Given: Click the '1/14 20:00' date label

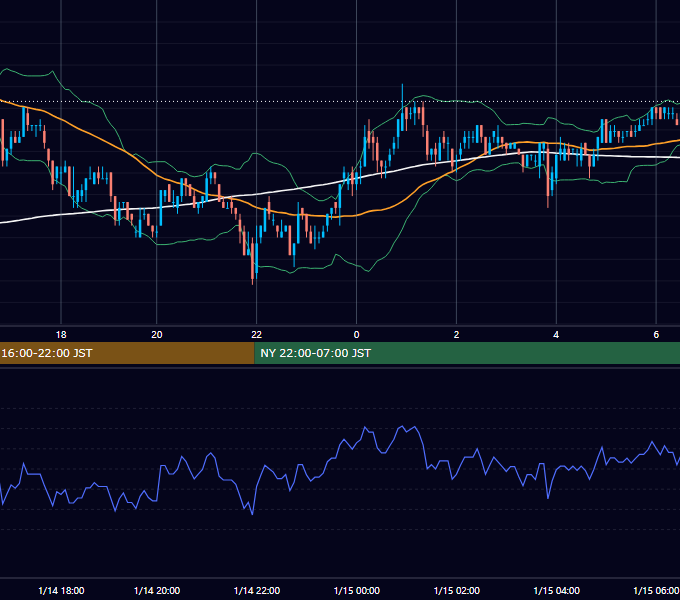Looking at the screenshot, I should click(157, 590).
